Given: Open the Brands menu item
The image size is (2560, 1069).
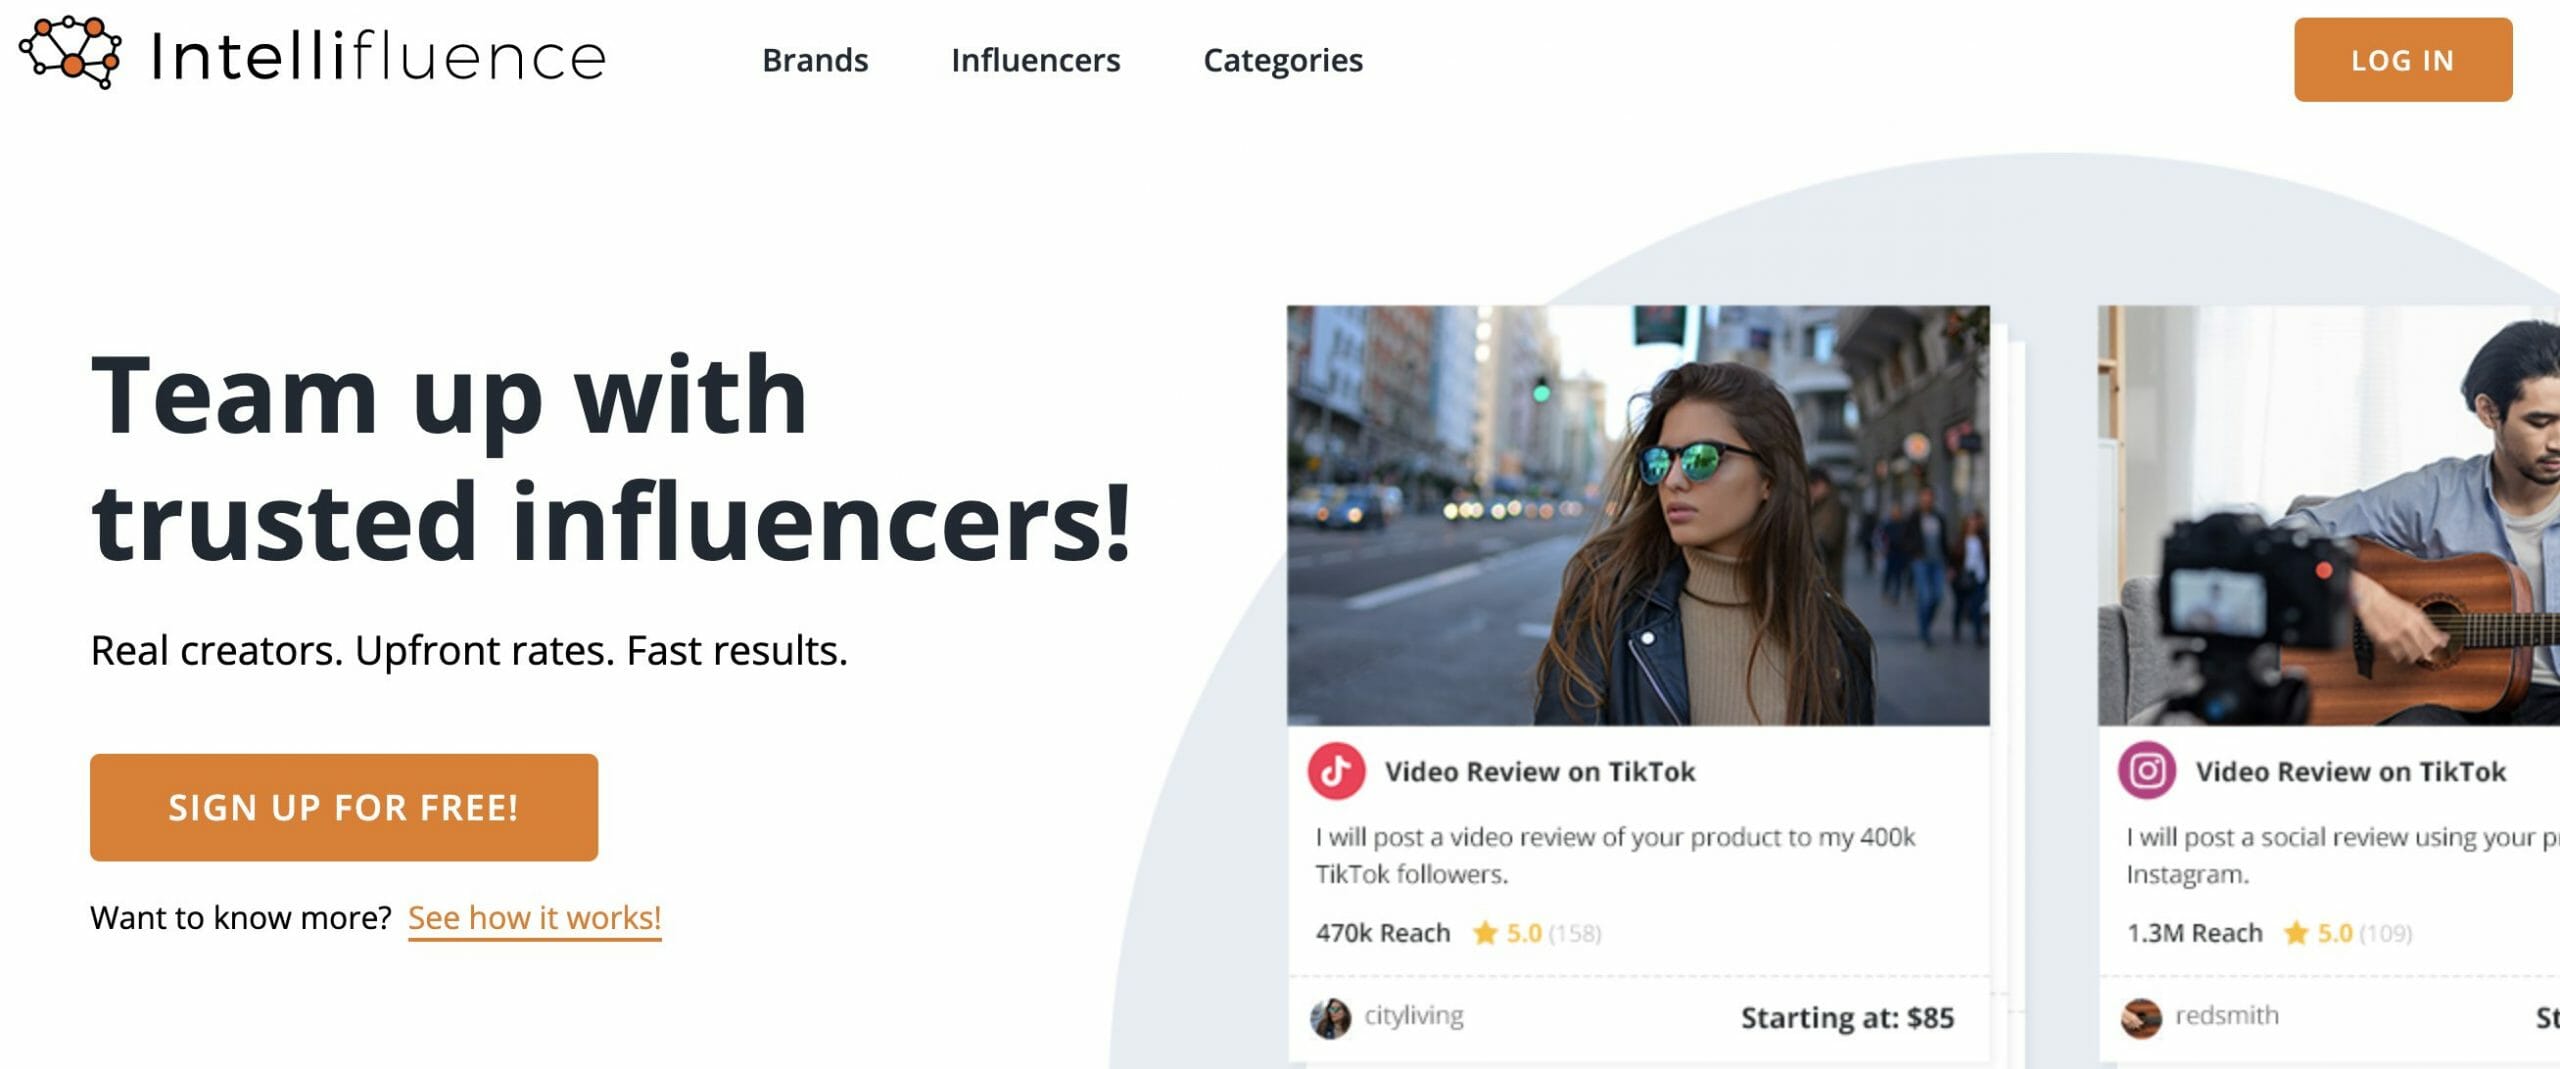Looking at the screenshot, I should click(x=815, y=60).
